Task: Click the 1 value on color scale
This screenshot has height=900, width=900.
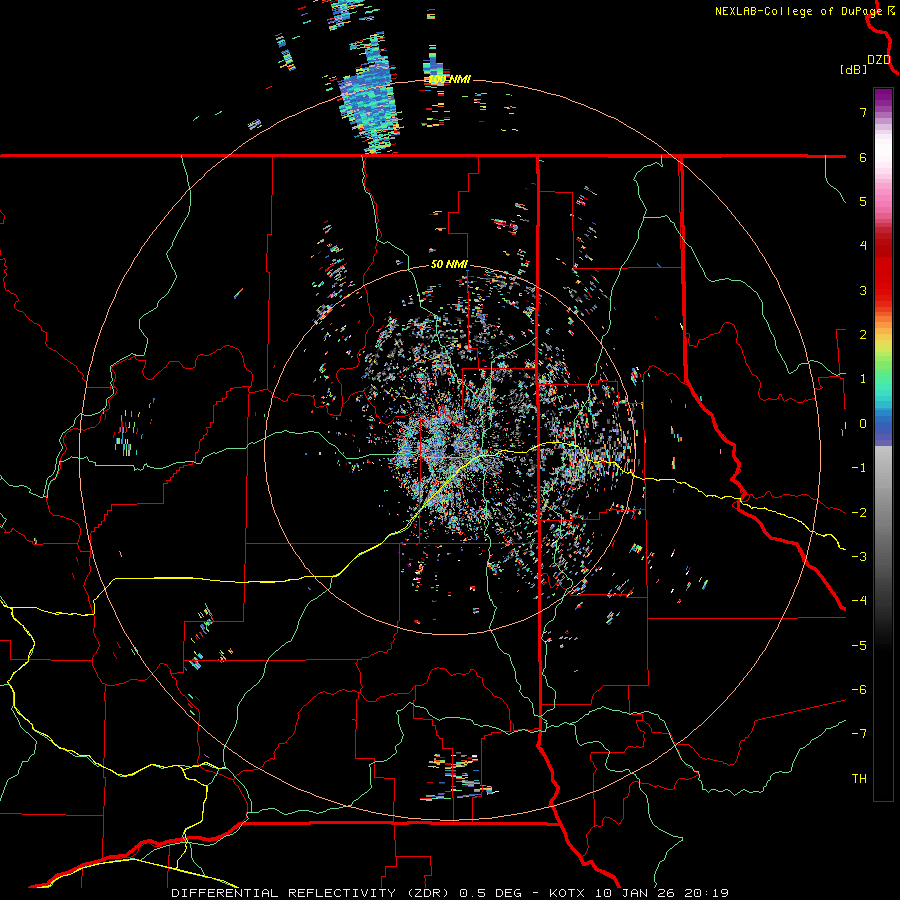Action: point(863,379)
